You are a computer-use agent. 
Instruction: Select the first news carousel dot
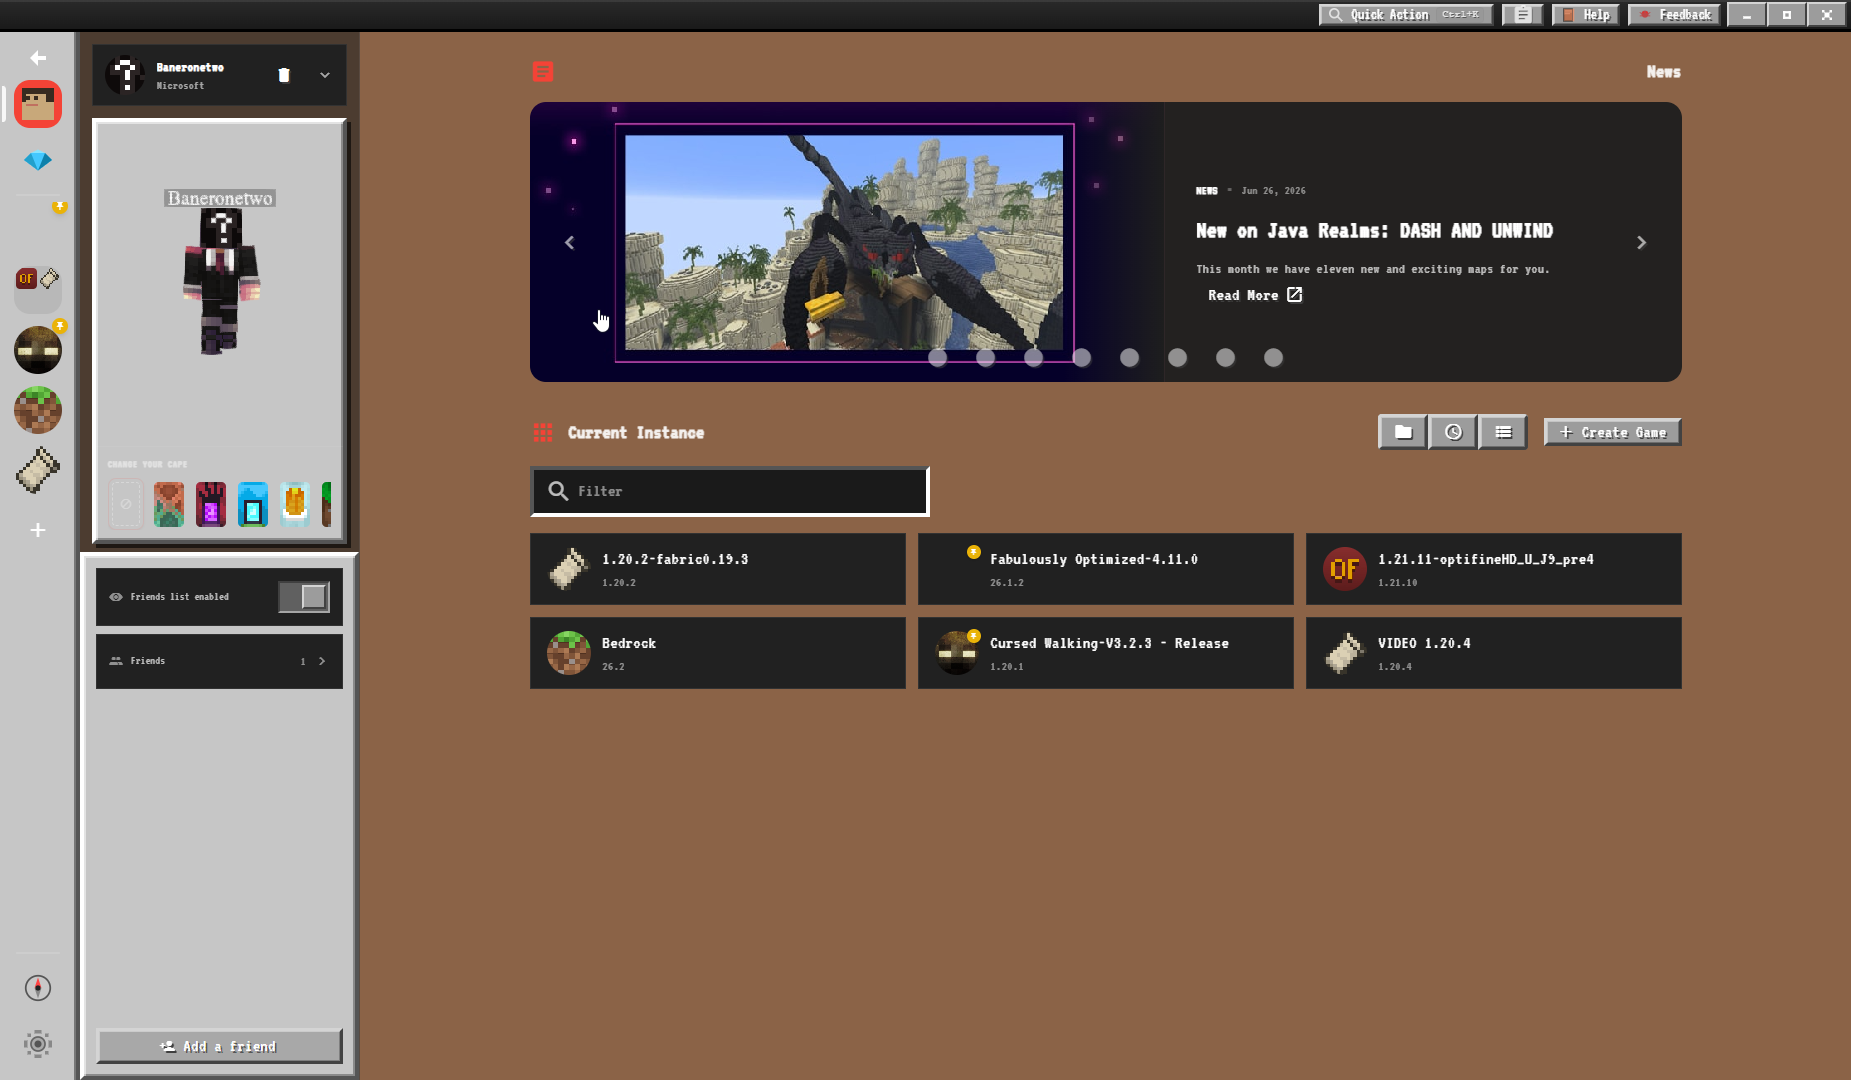937,358
